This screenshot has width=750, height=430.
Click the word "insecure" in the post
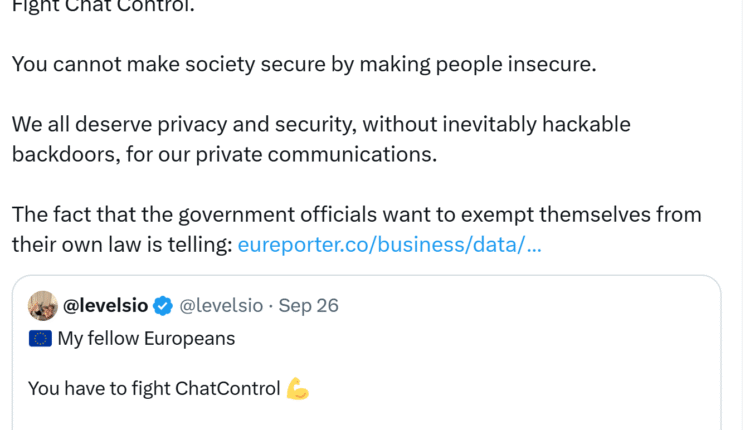point(548,64)
